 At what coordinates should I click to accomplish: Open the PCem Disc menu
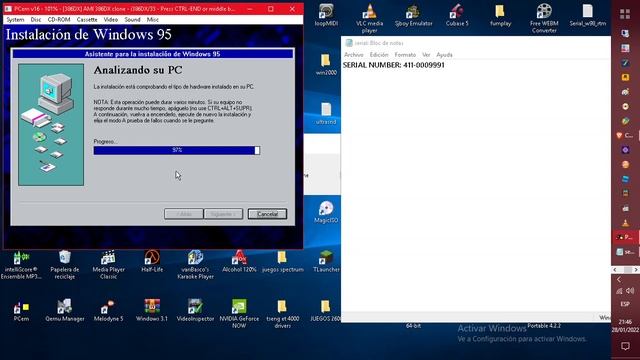(x=36, y=20)
